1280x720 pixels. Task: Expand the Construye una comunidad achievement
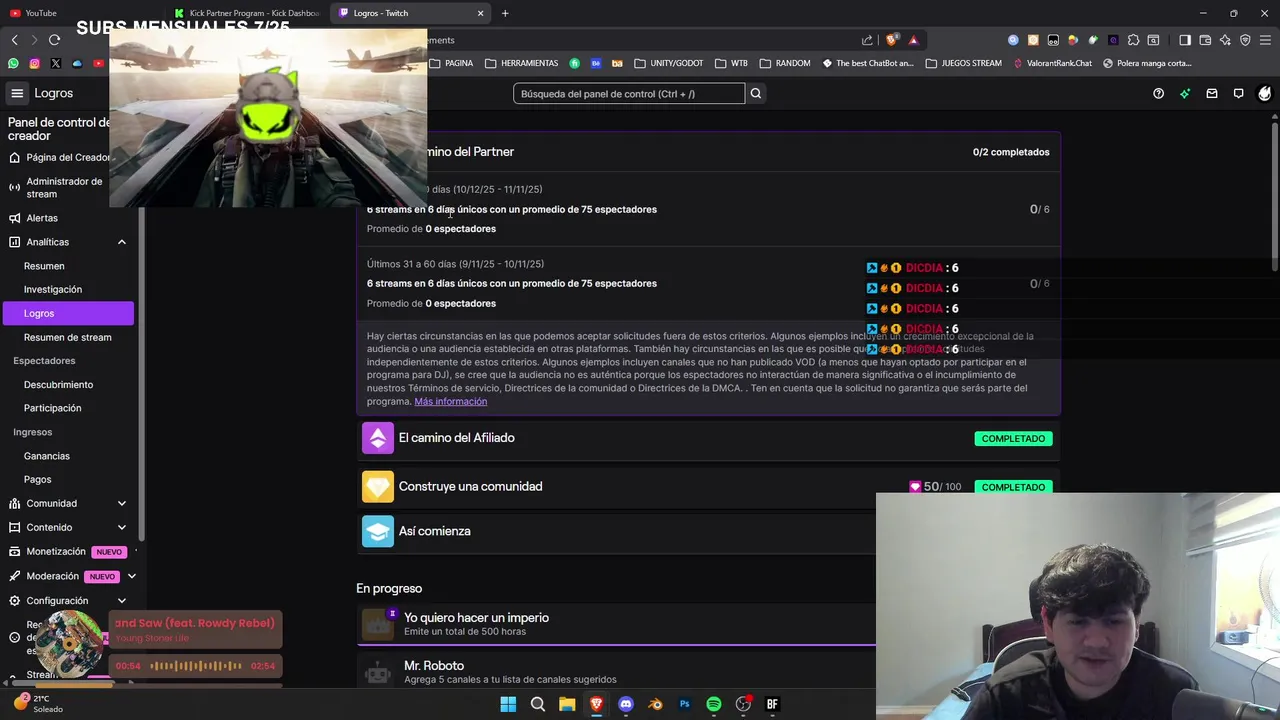tap(708, 487)
